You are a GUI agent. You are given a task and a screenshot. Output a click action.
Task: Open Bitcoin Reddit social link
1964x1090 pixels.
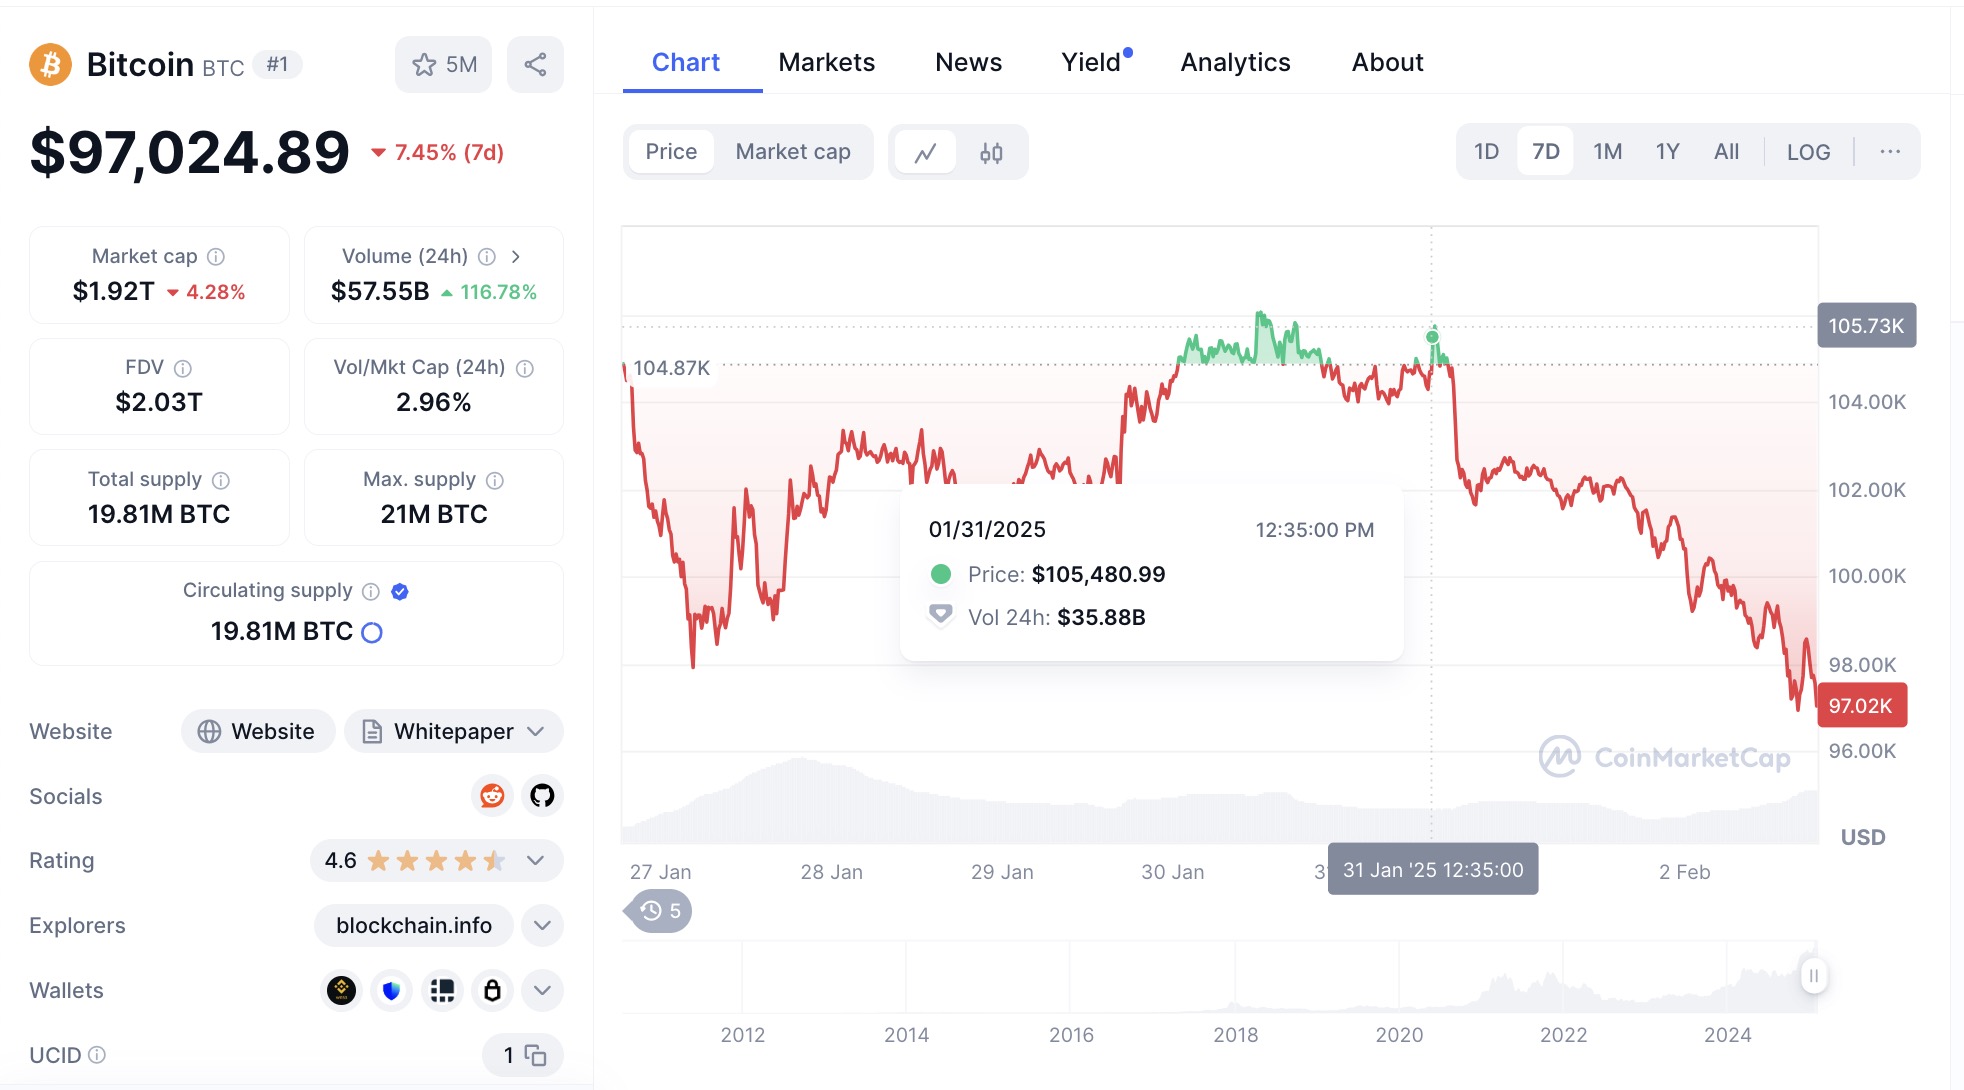492,796
